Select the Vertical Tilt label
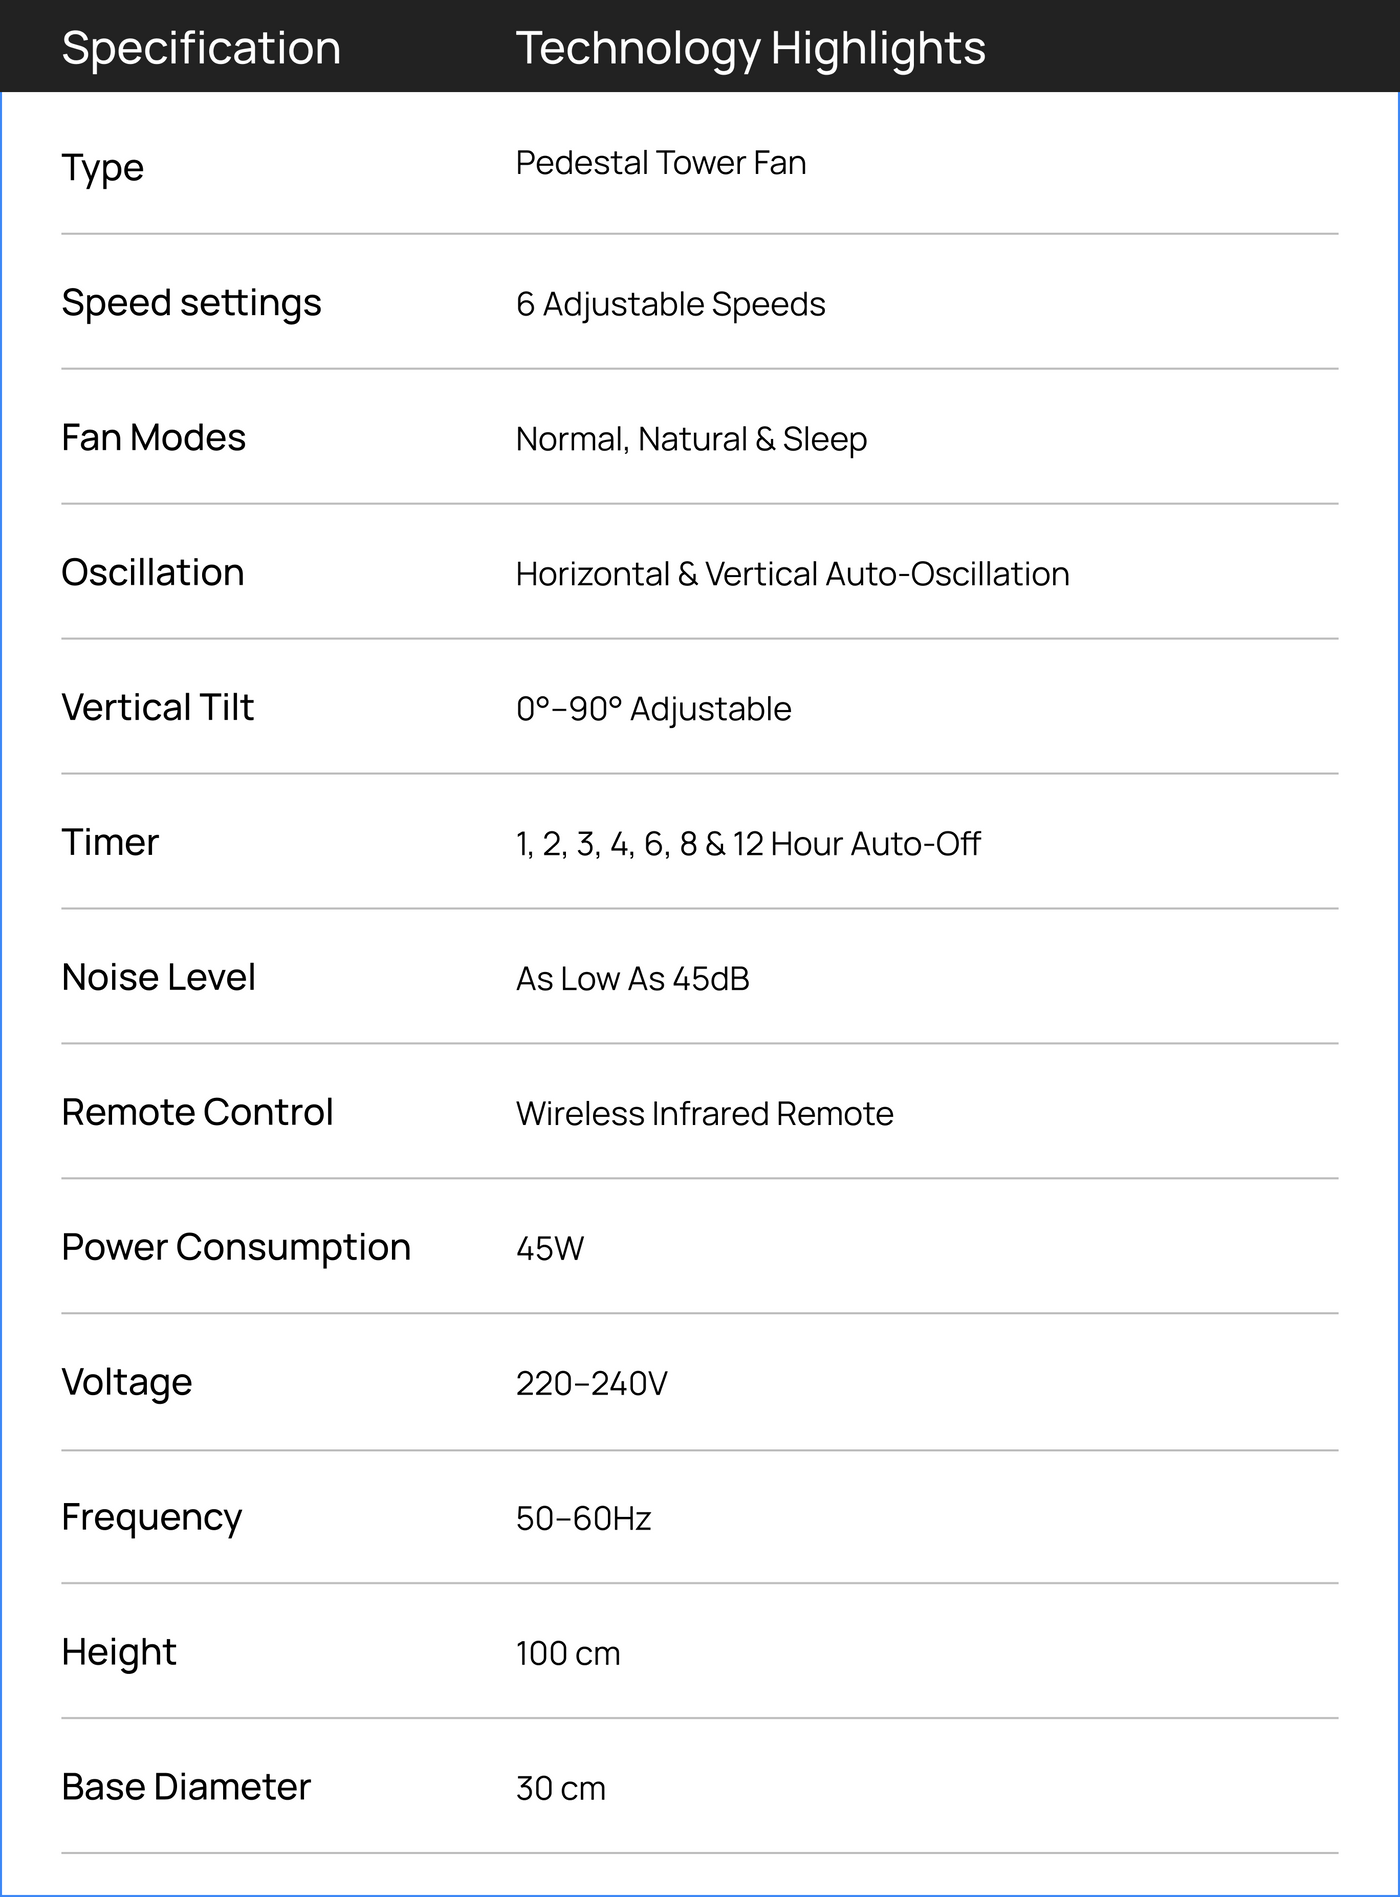 click(157, 707)
